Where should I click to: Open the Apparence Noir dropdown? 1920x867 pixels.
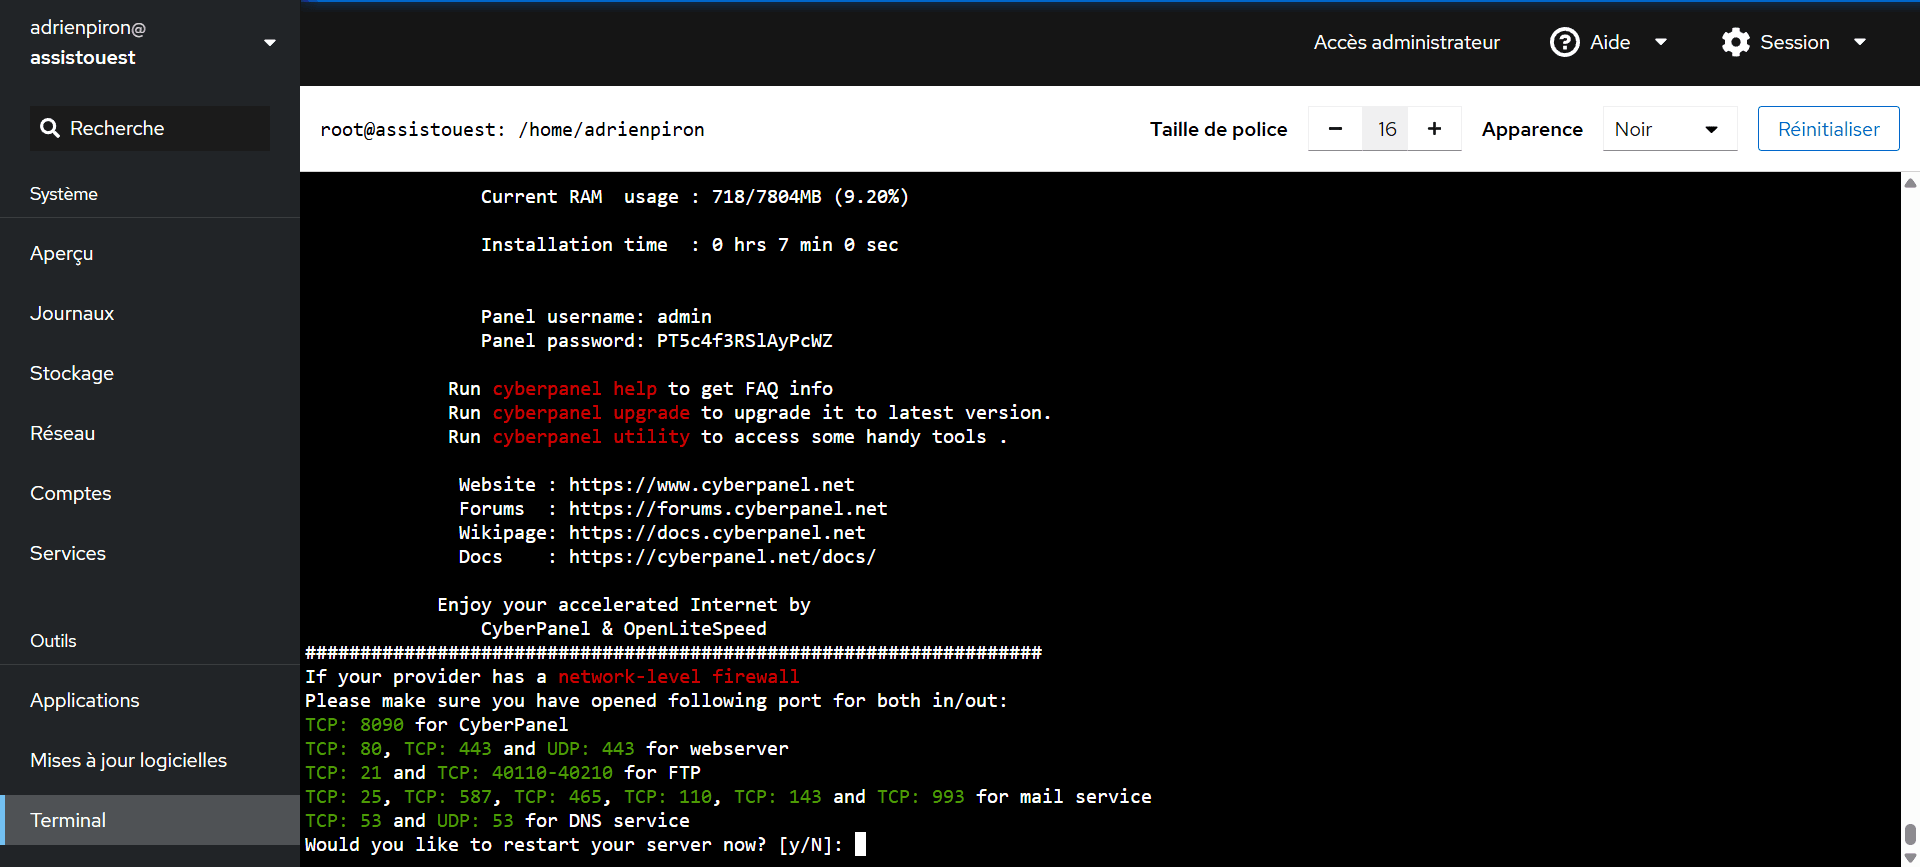1670,129
